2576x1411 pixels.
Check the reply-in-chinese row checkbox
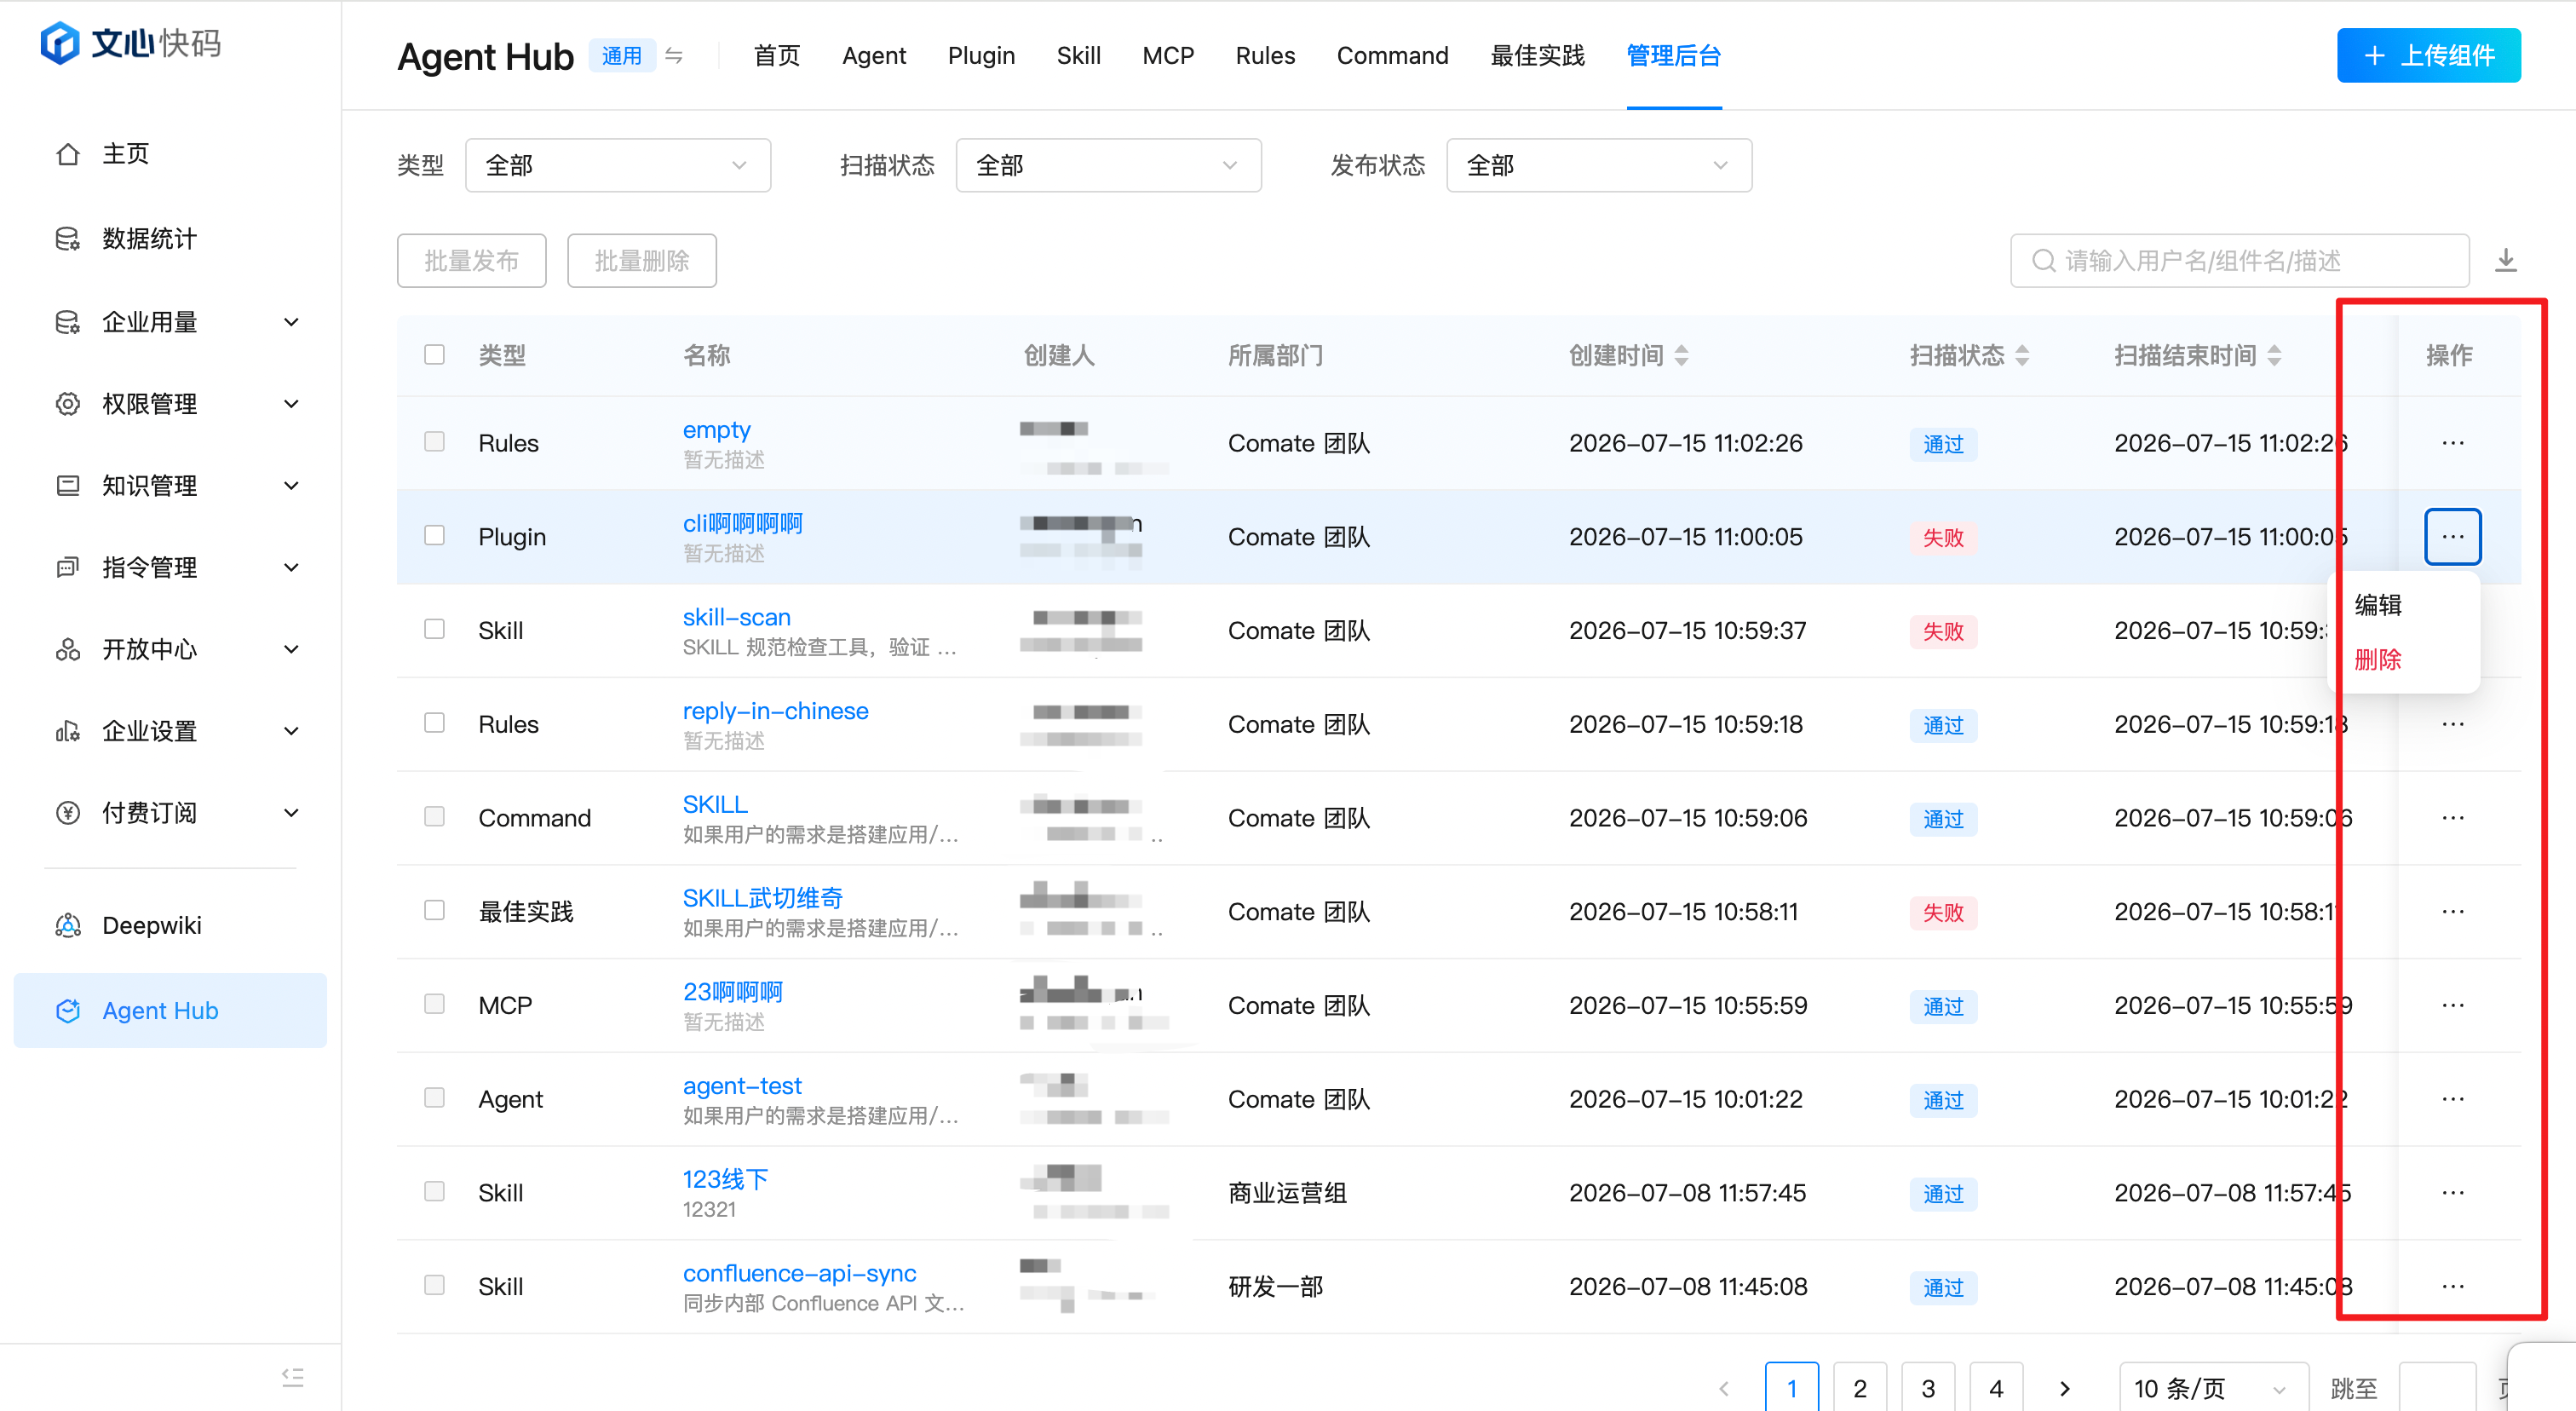pyautogui.click(x=434, y=723)
